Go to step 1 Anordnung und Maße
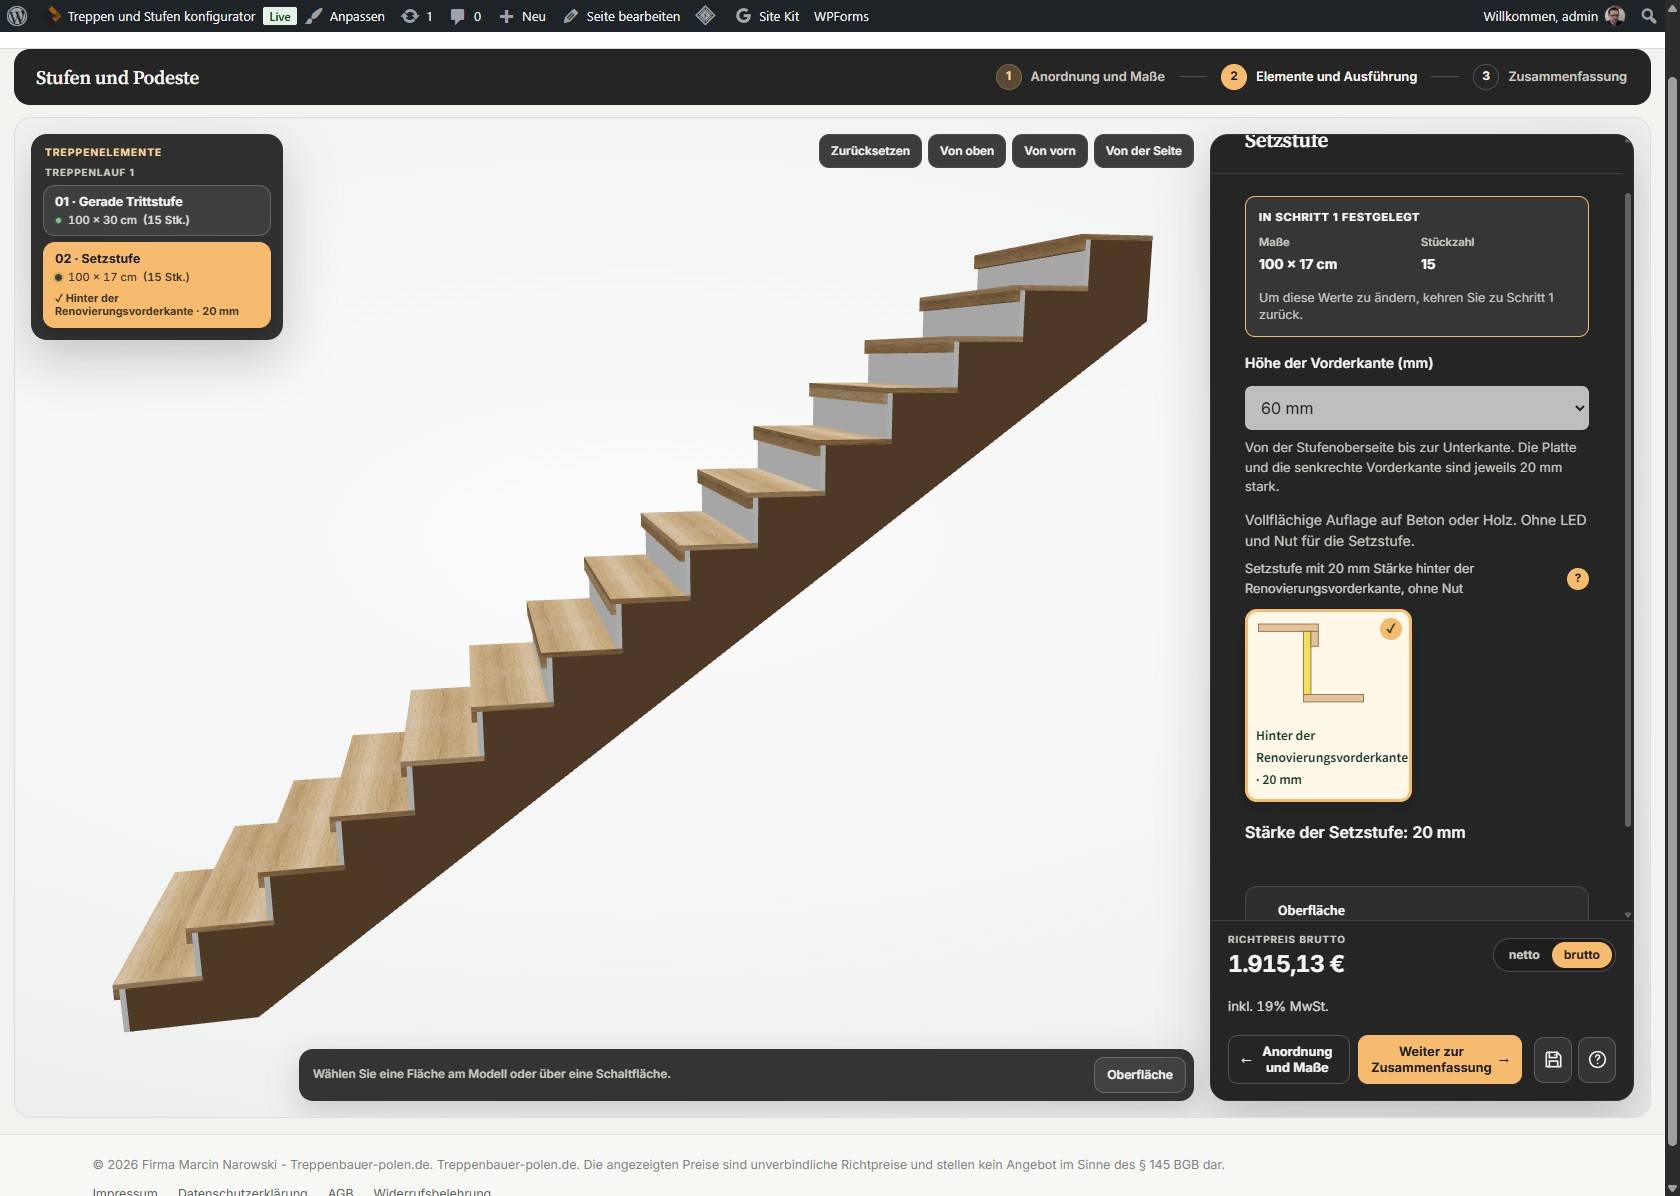The image size is (1680, 1196). (1080, 77)
